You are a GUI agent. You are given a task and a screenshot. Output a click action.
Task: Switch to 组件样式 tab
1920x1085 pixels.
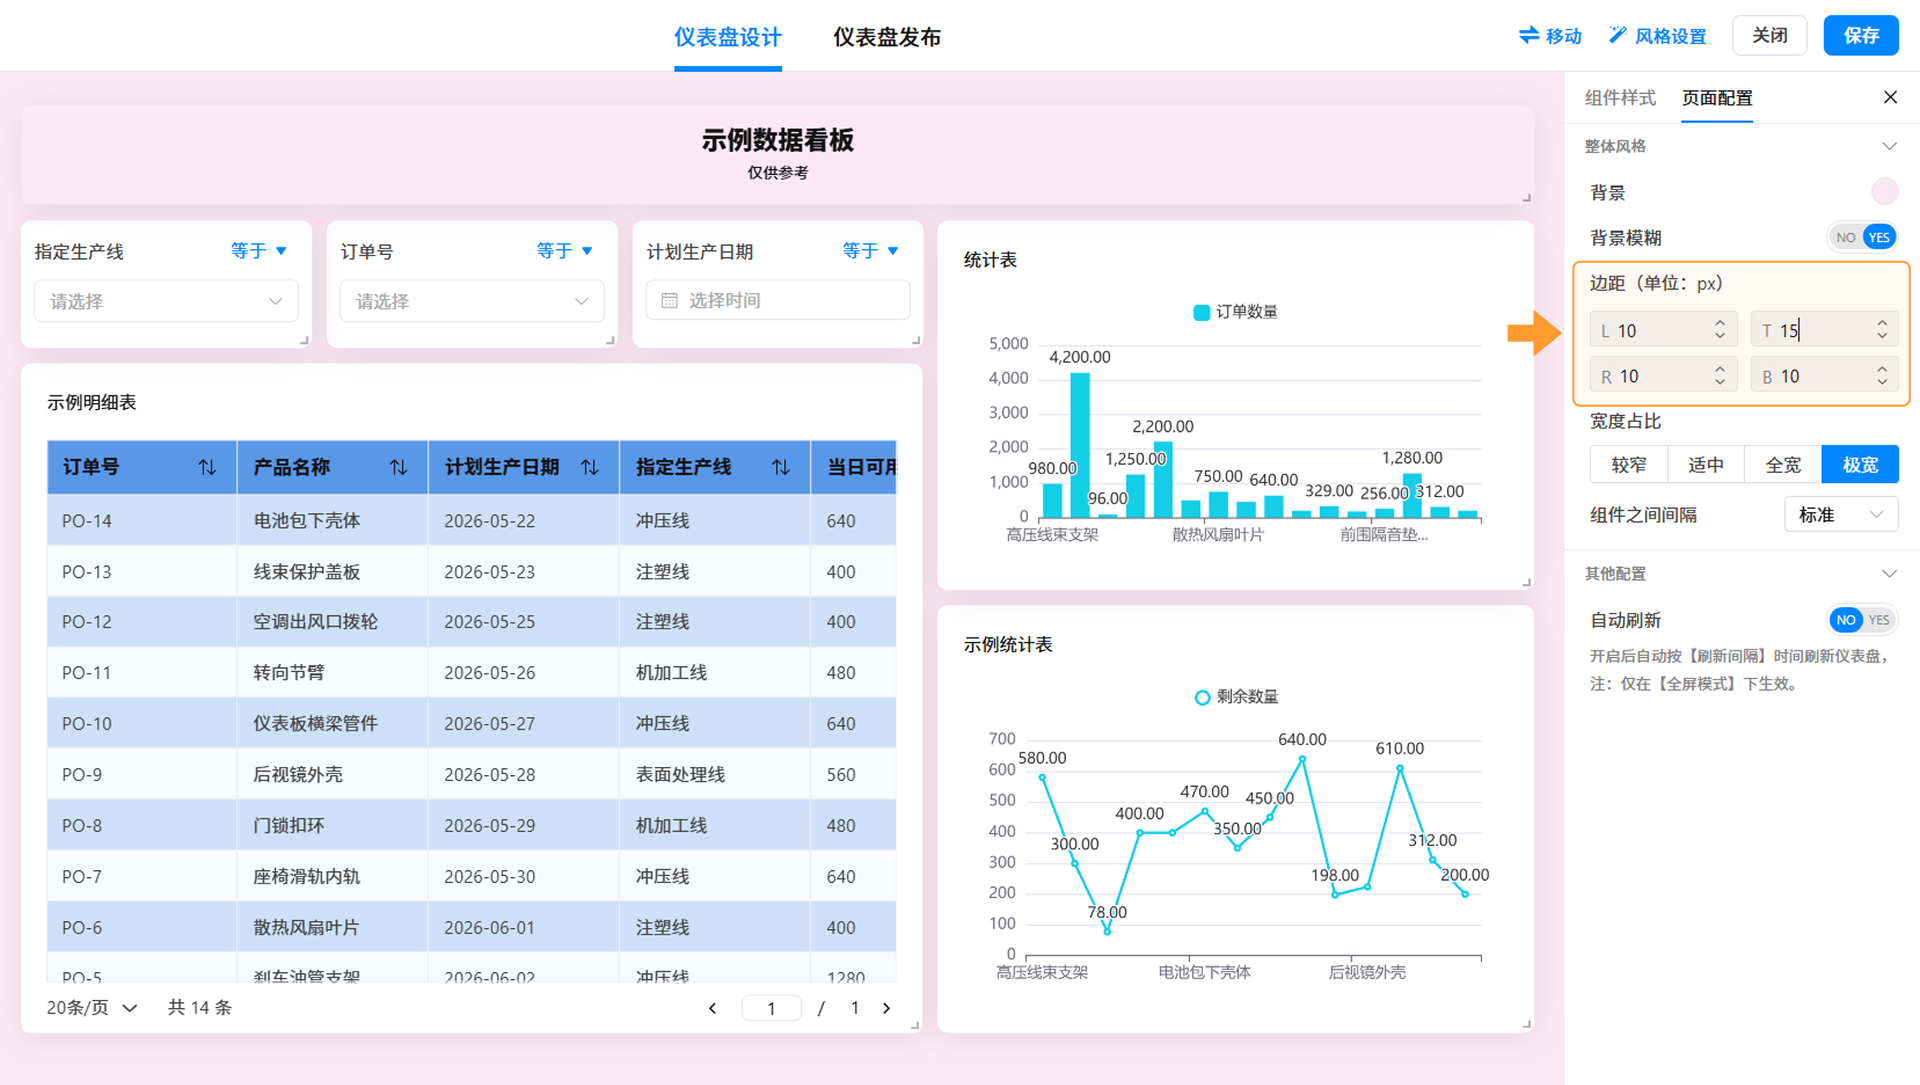1620,97
